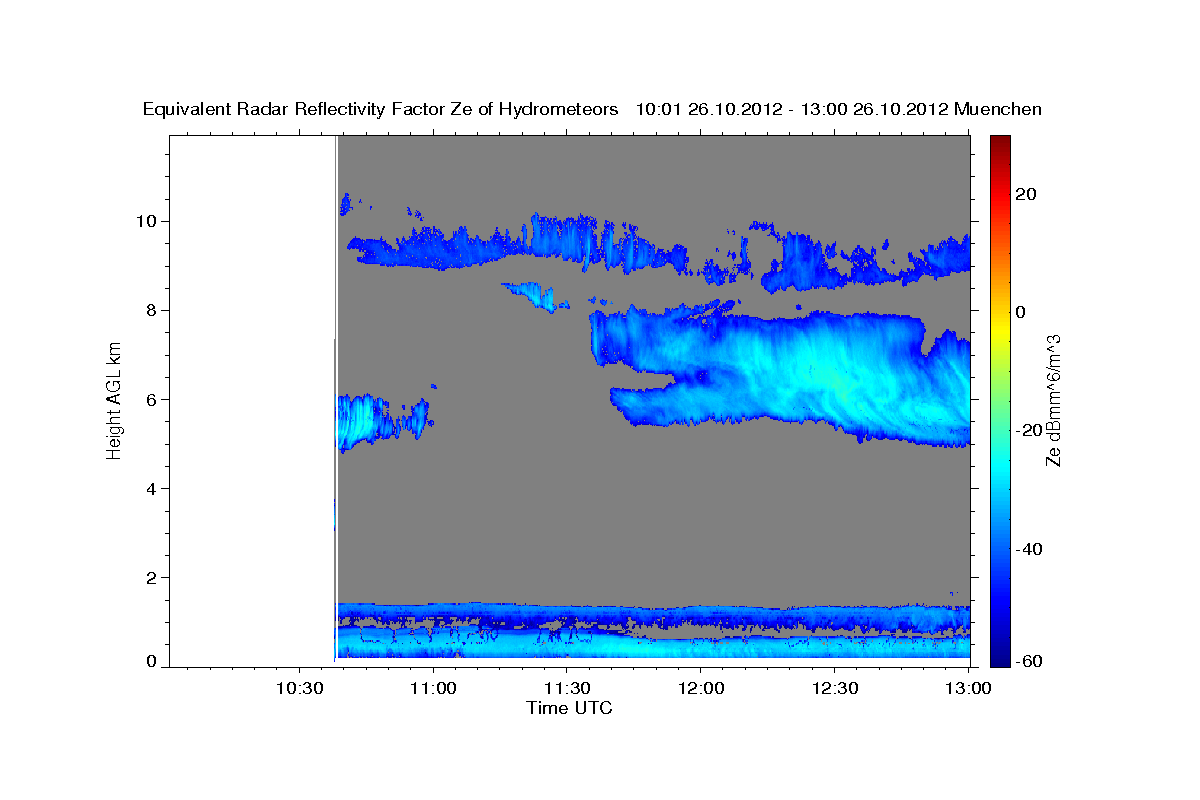The width and height of the screenshot is (1200, 800).
Task: Click the height axis label 10
Action: (x=148, y=221)
